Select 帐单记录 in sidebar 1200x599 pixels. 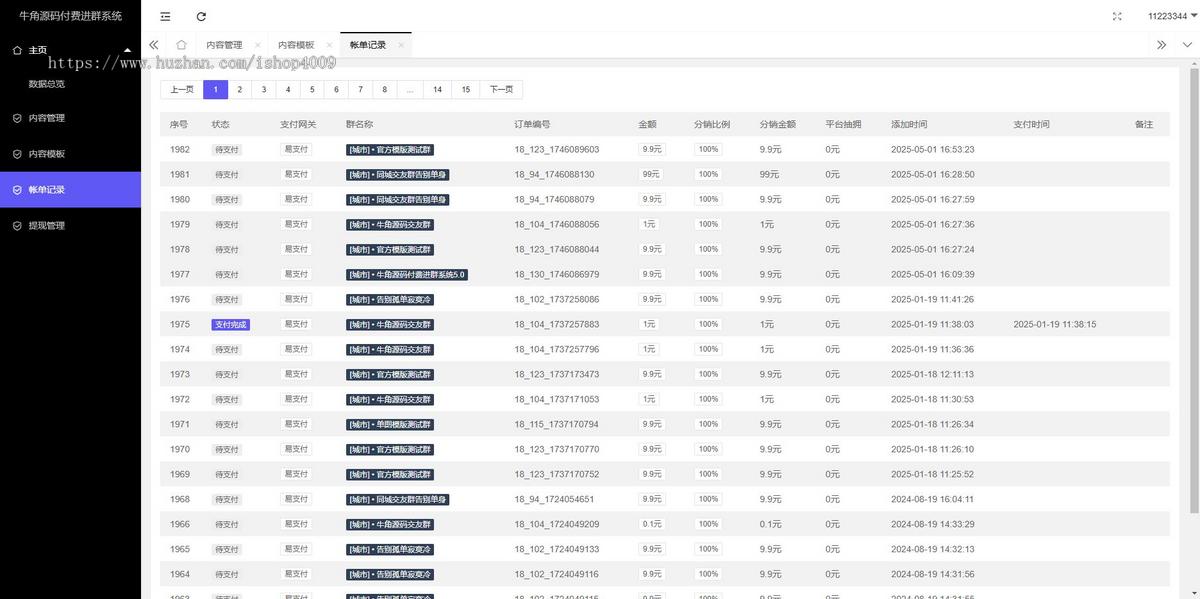coord(70,190)
